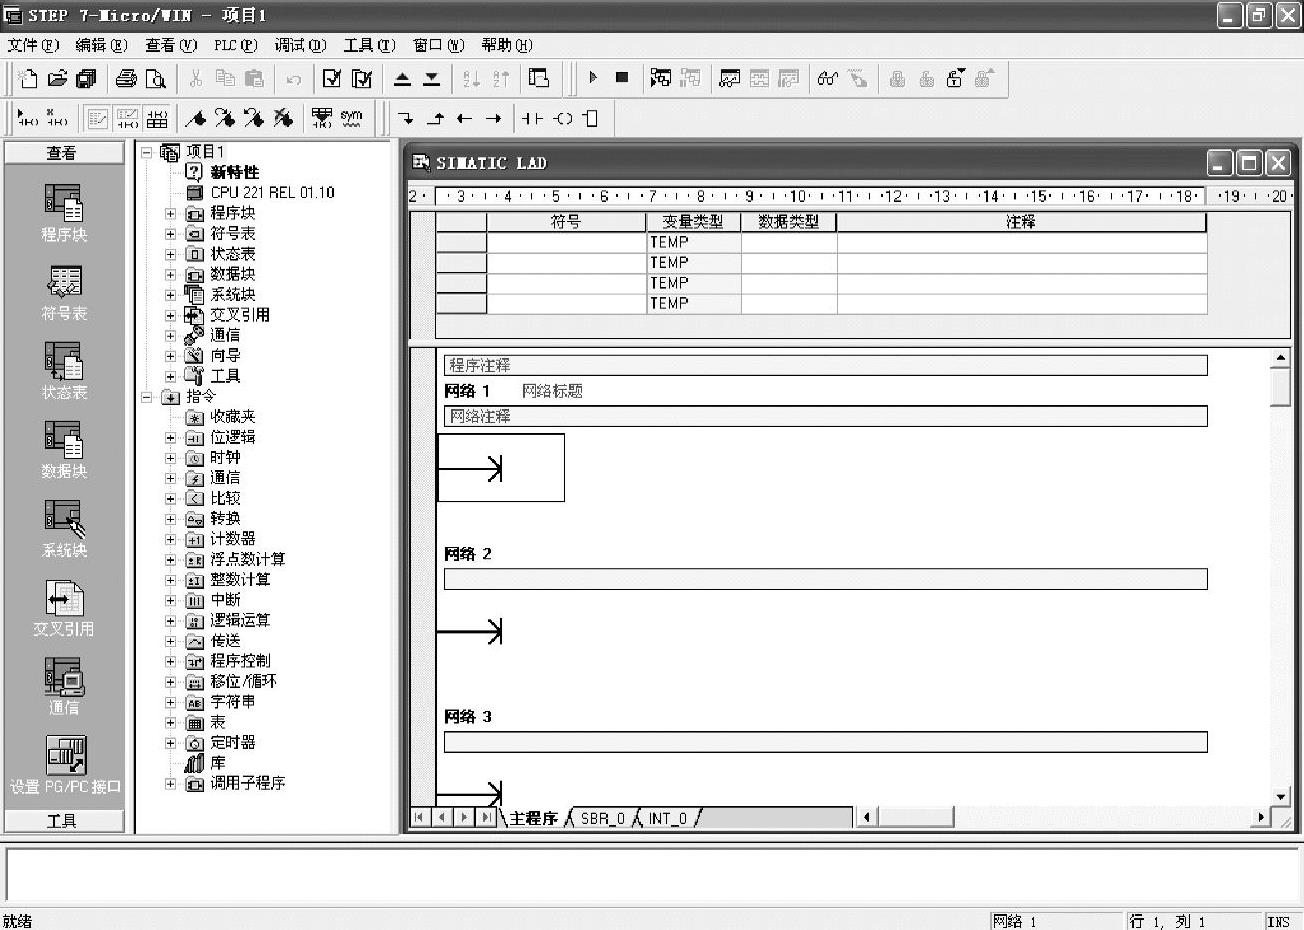1304x930 pixels.
Task: Click the 网络注释 field under 网络 1
Action: [x=825, y=416]
